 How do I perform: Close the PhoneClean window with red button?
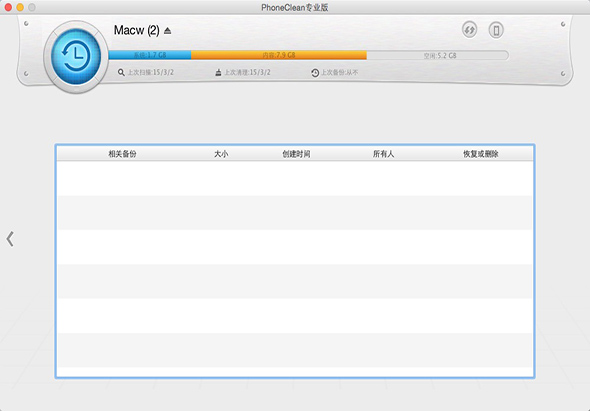tap(8, 7)
